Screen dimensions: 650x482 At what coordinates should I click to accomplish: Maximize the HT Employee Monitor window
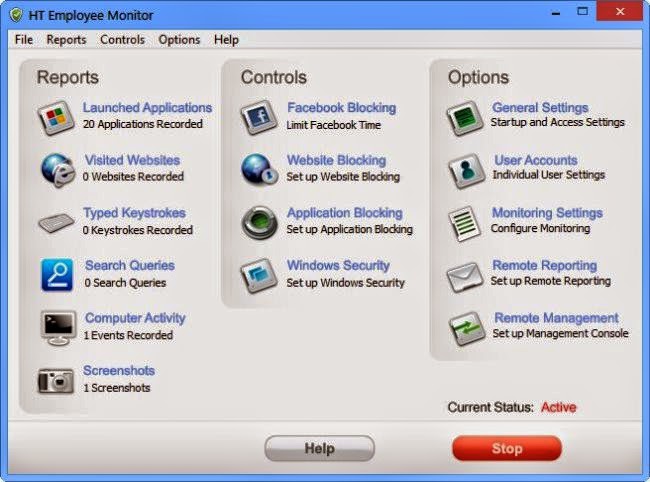(582, 12)
